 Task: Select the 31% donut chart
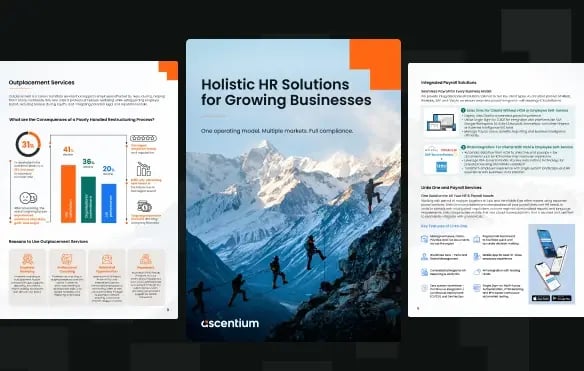pyautogui.click(x=28, y=144)
